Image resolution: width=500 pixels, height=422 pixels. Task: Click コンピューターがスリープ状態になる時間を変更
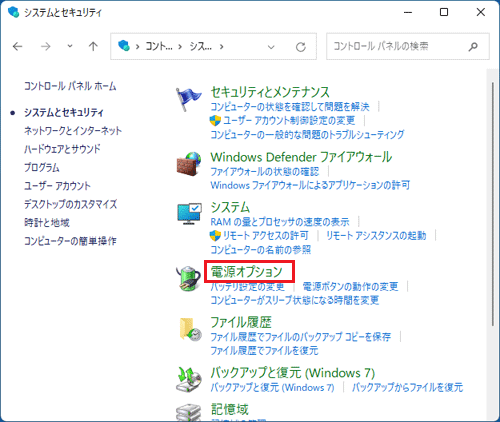[295, 300]
